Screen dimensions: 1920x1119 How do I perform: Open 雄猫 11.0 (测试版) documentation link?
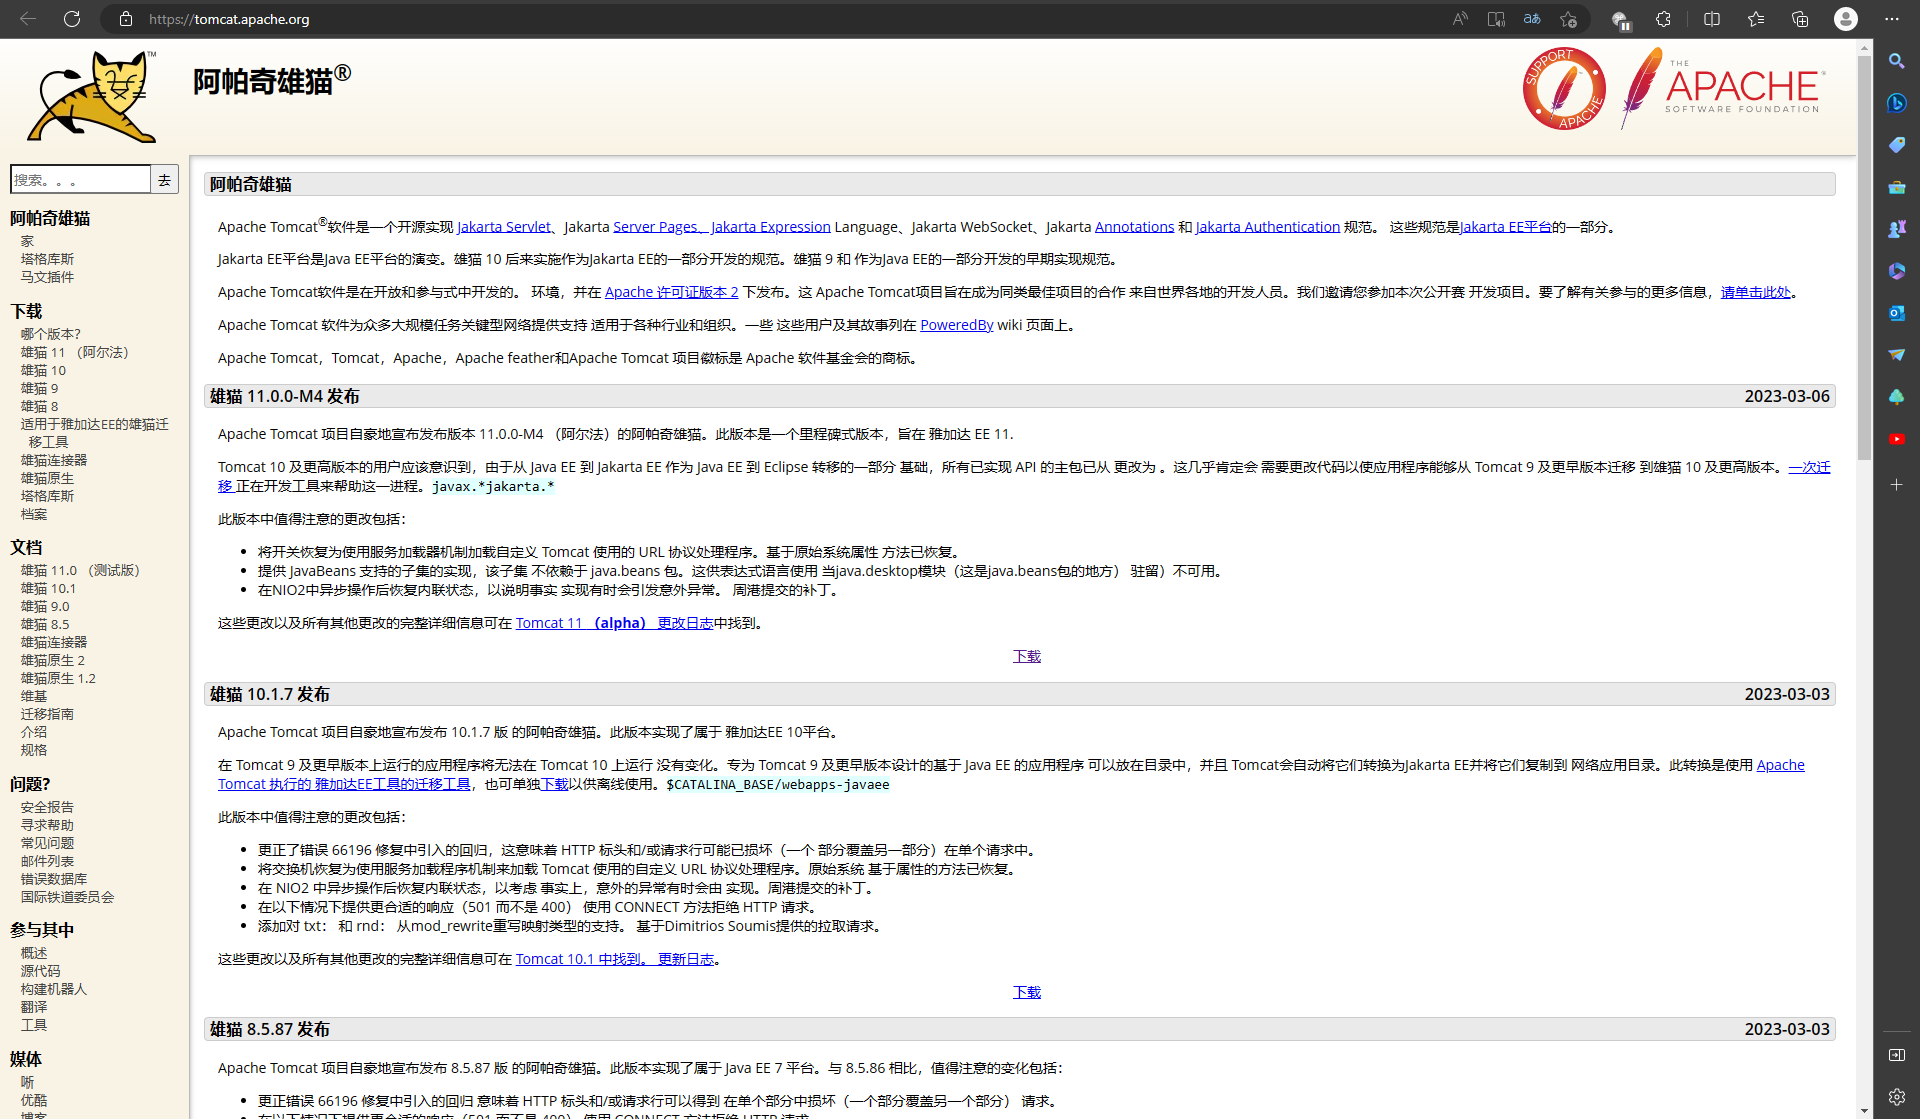pyautogui.click(x=80, y=570)
